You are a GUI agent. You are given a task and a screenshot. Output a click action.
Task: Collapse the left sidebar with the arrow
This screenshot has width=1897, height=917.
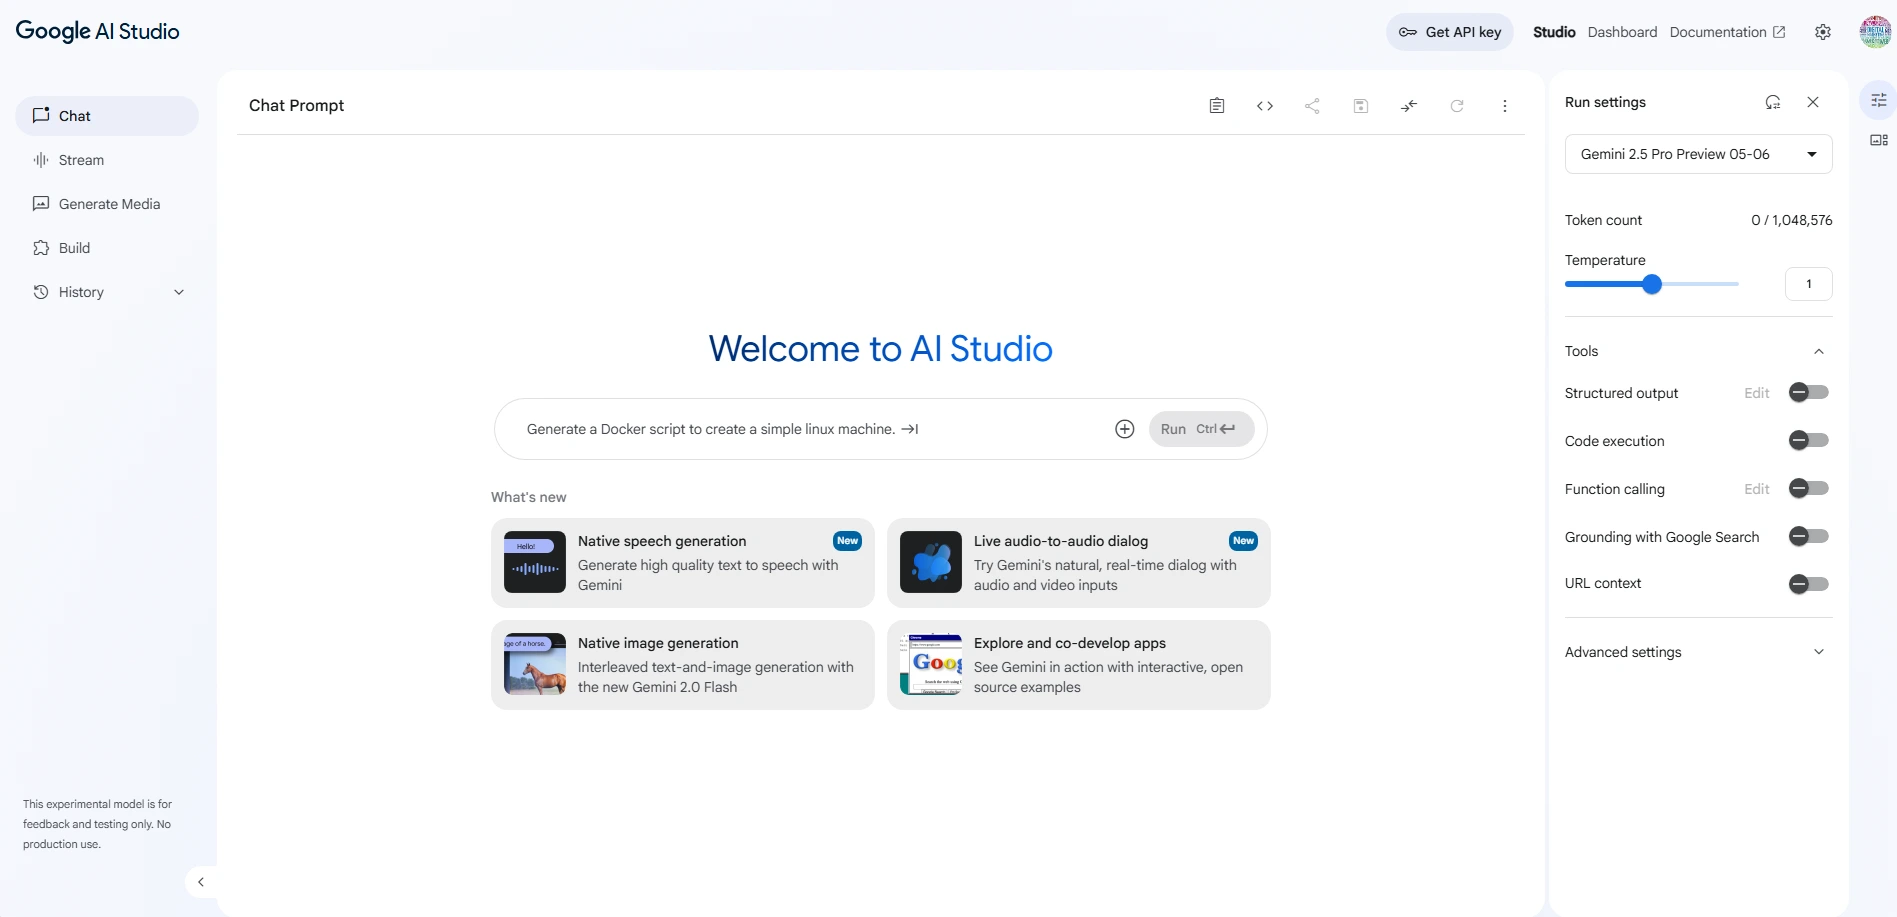pos(201,882)
